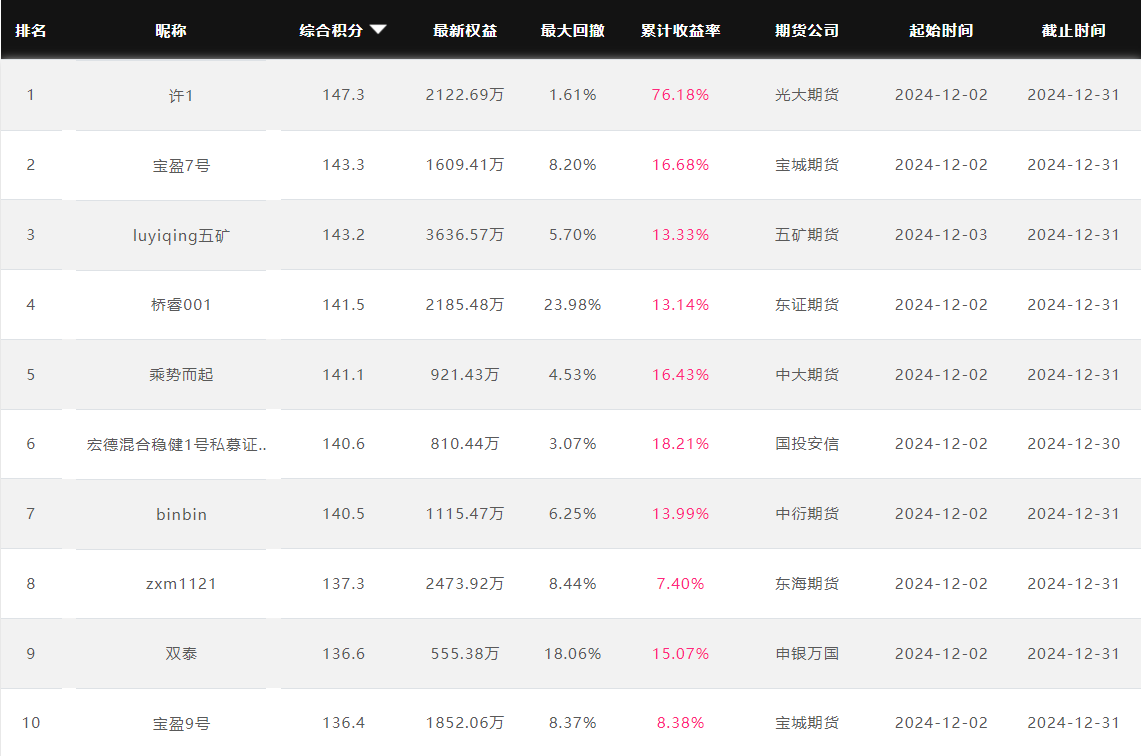
Task: Select drawdown value 3.07%
Action: pyautogui.click(x=573, y=443)
